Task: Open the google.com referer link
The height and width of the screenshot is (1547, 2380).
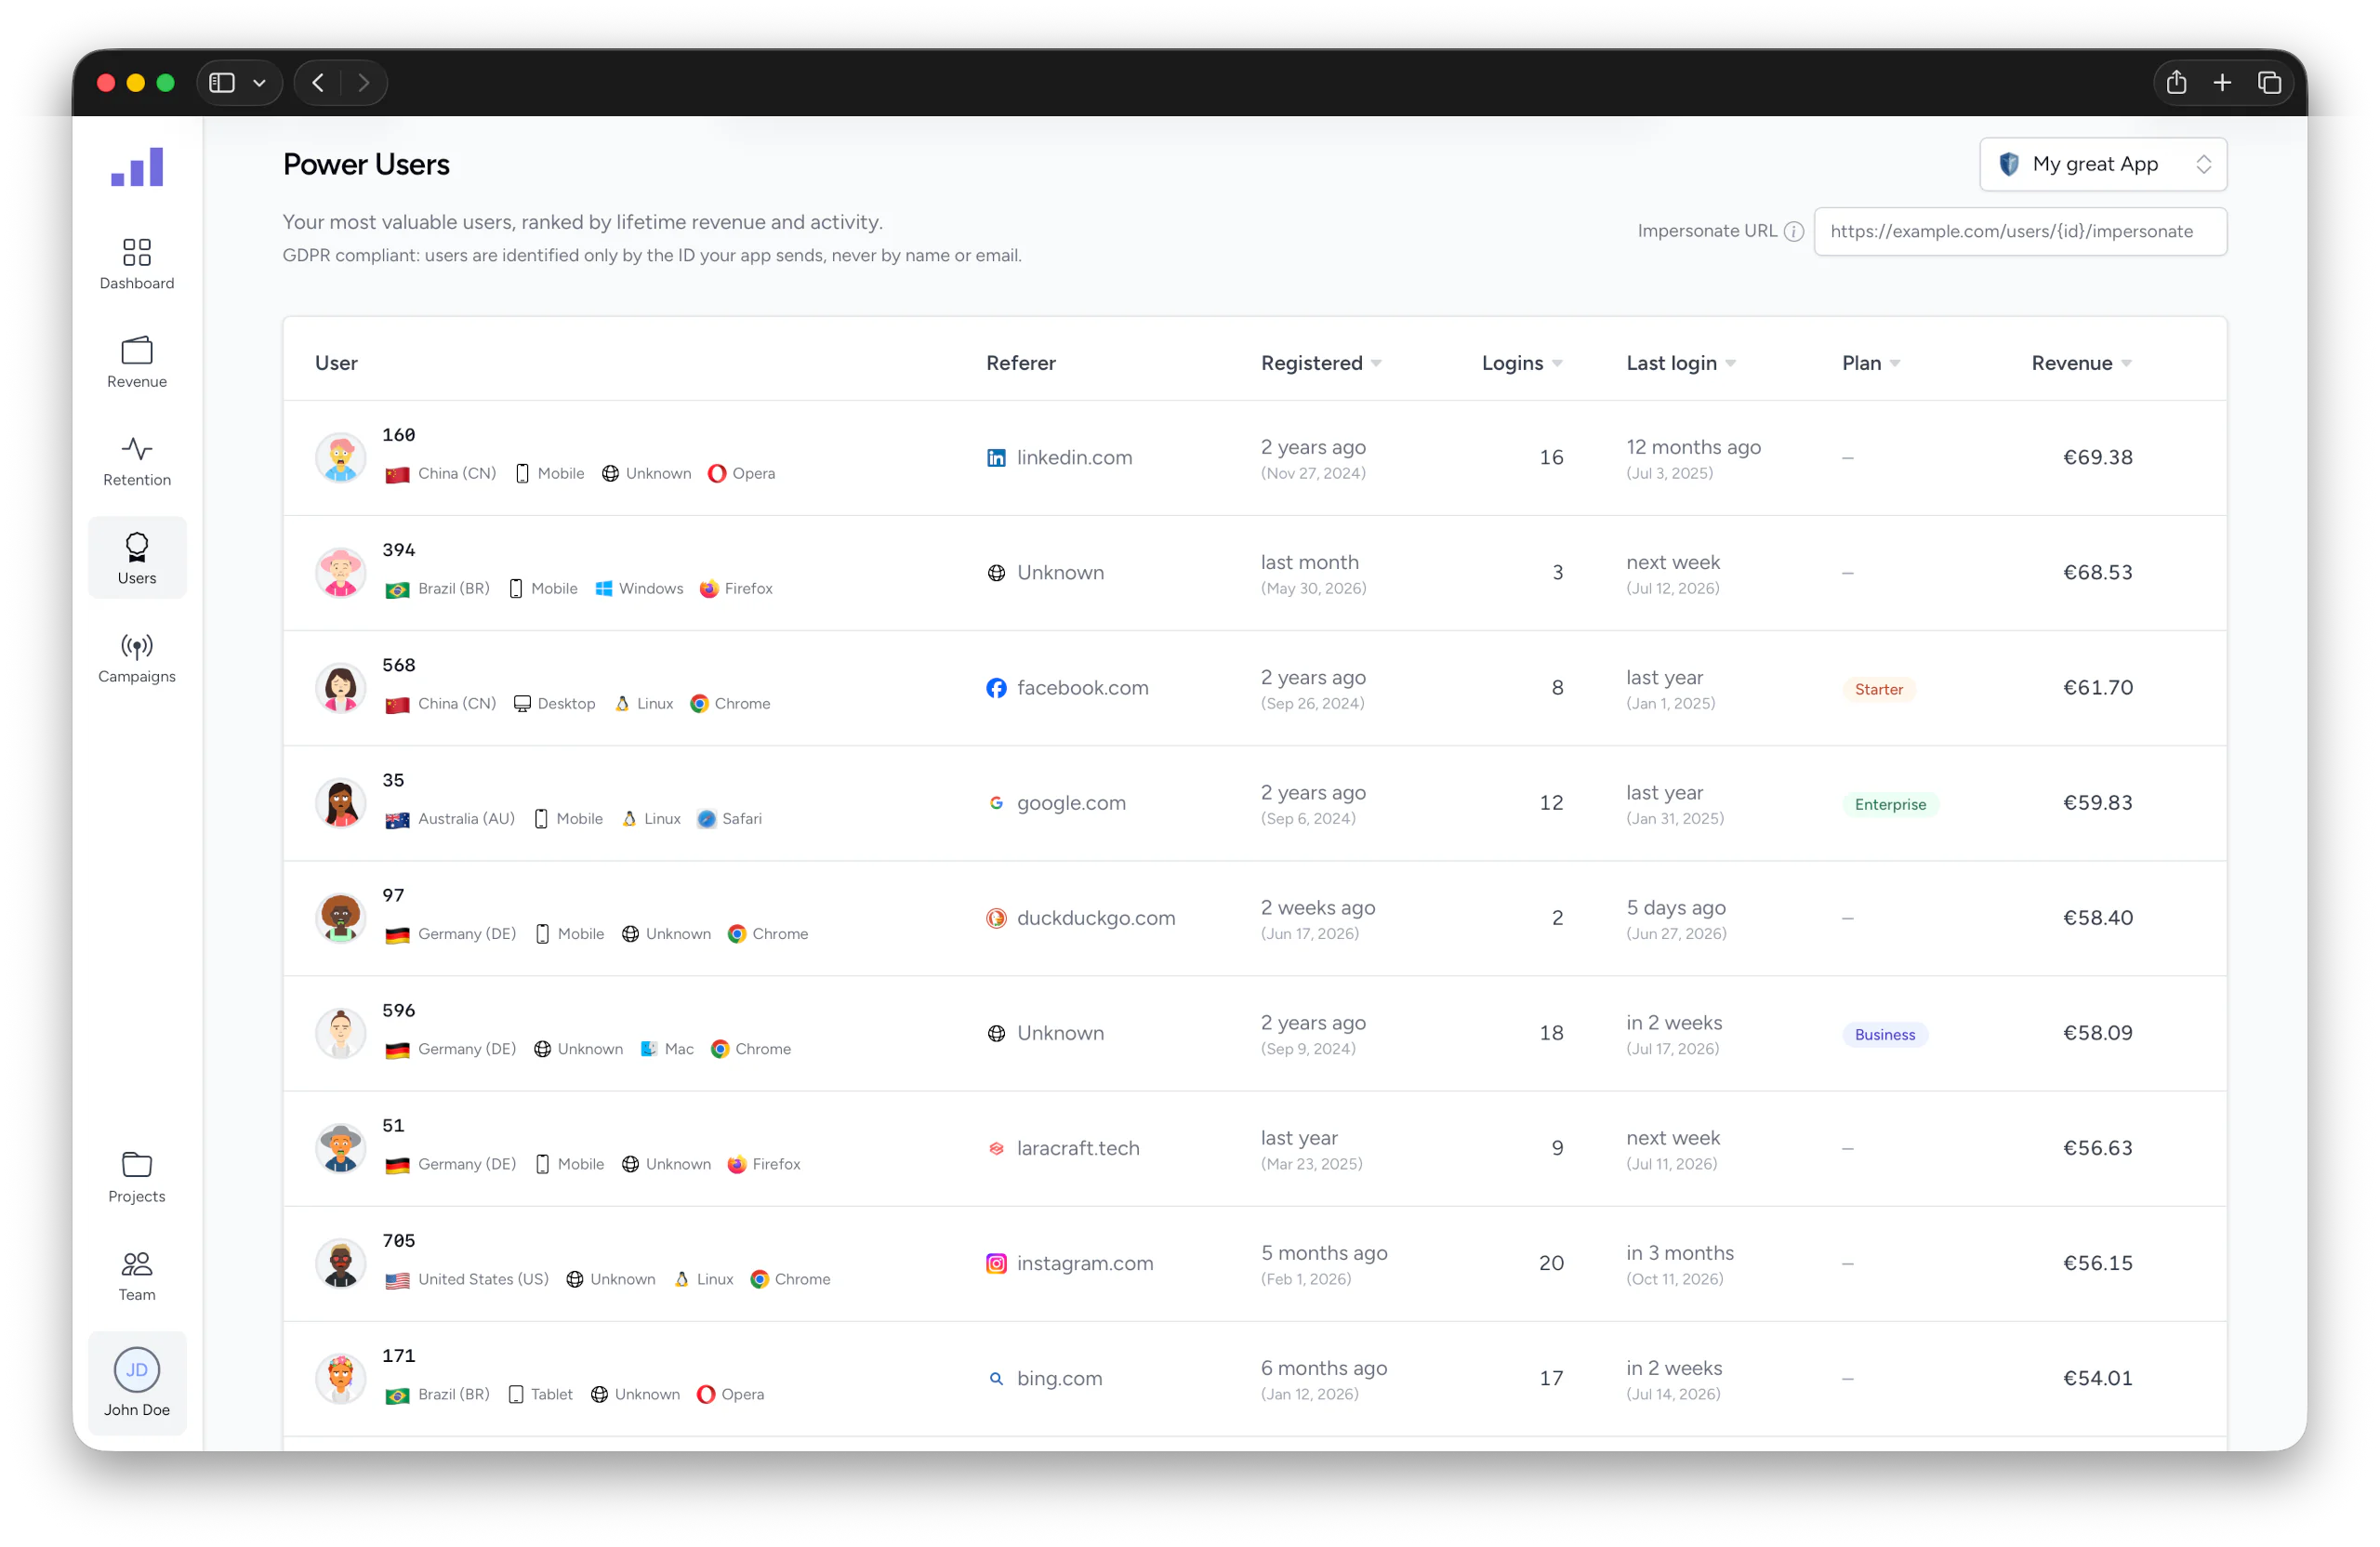Action: (x=1071, y=803)
